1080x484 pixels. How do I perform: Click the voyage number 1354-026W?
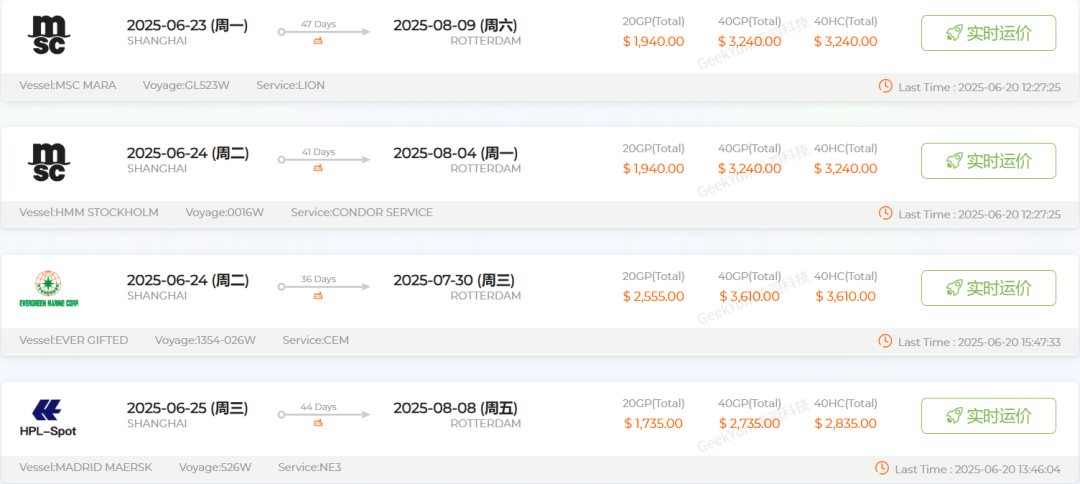[x=205, y=341]
